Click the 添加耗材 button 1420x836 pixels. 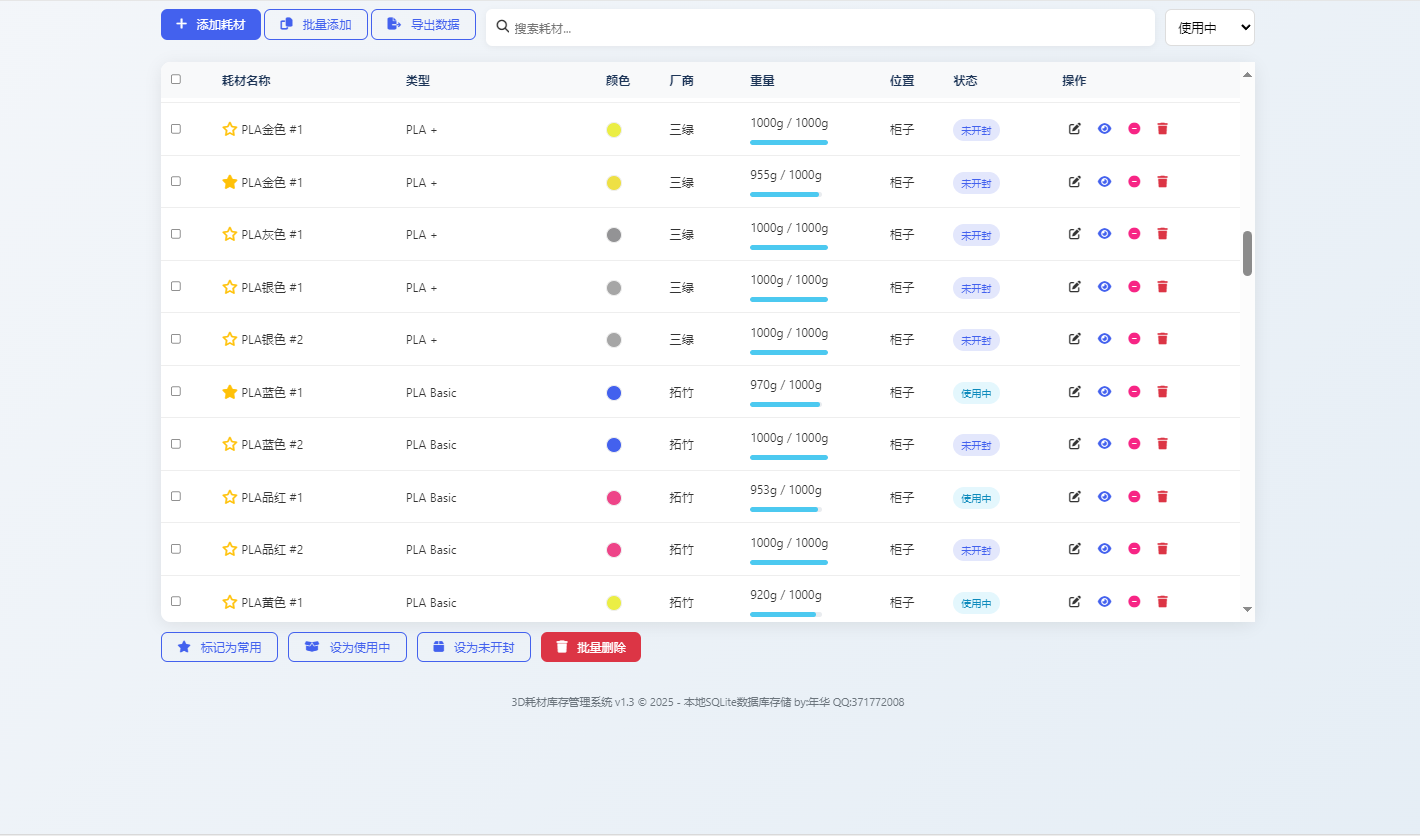click(210, 24)
